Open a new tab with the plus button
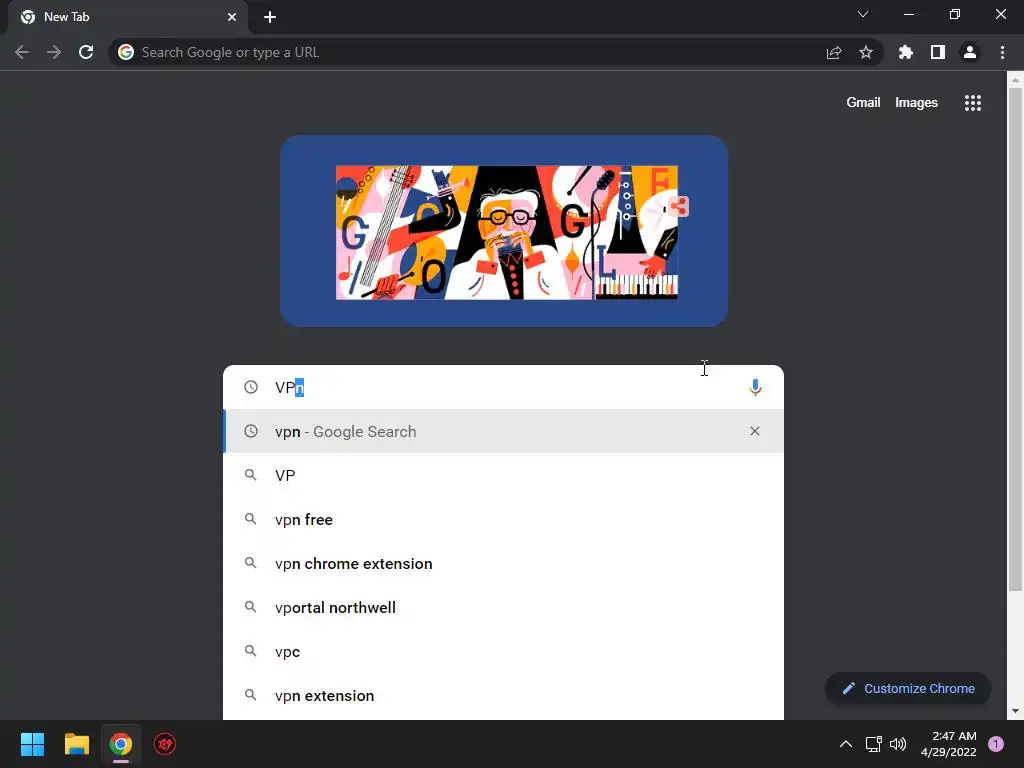The image size is (1024, 768). [x=270, y=17]
